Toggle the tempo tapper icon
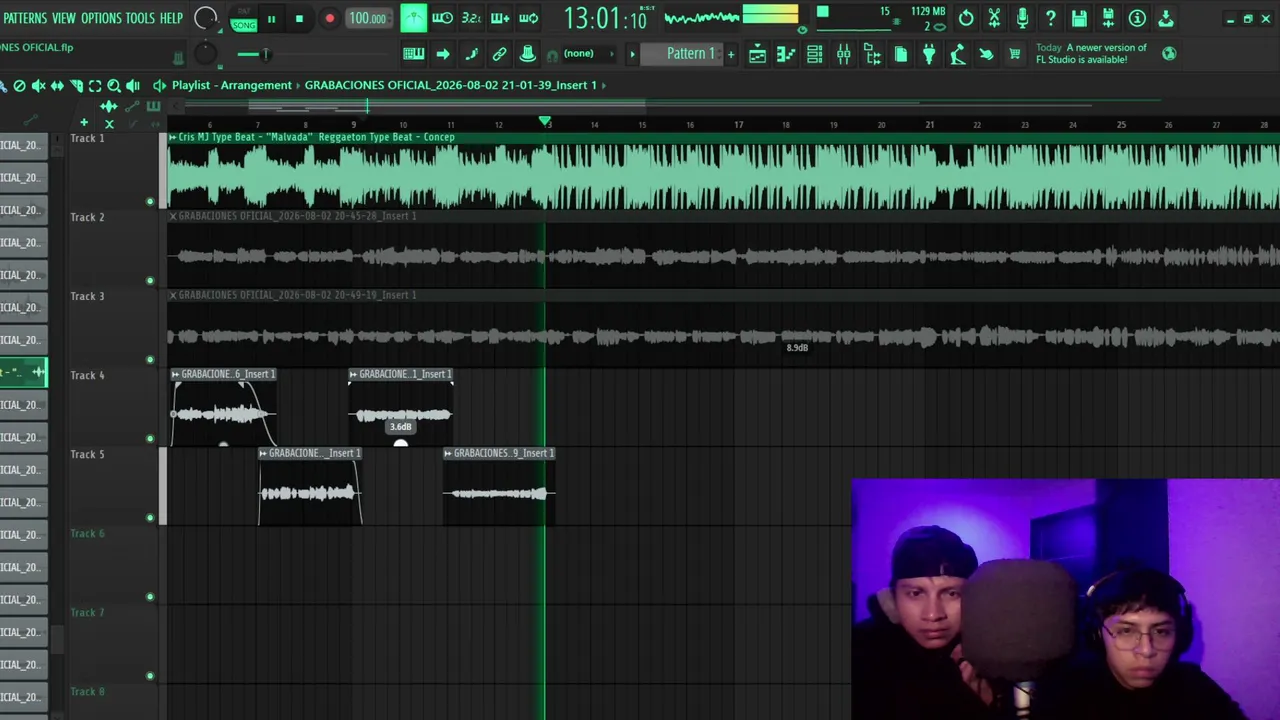 pos(958,54)
